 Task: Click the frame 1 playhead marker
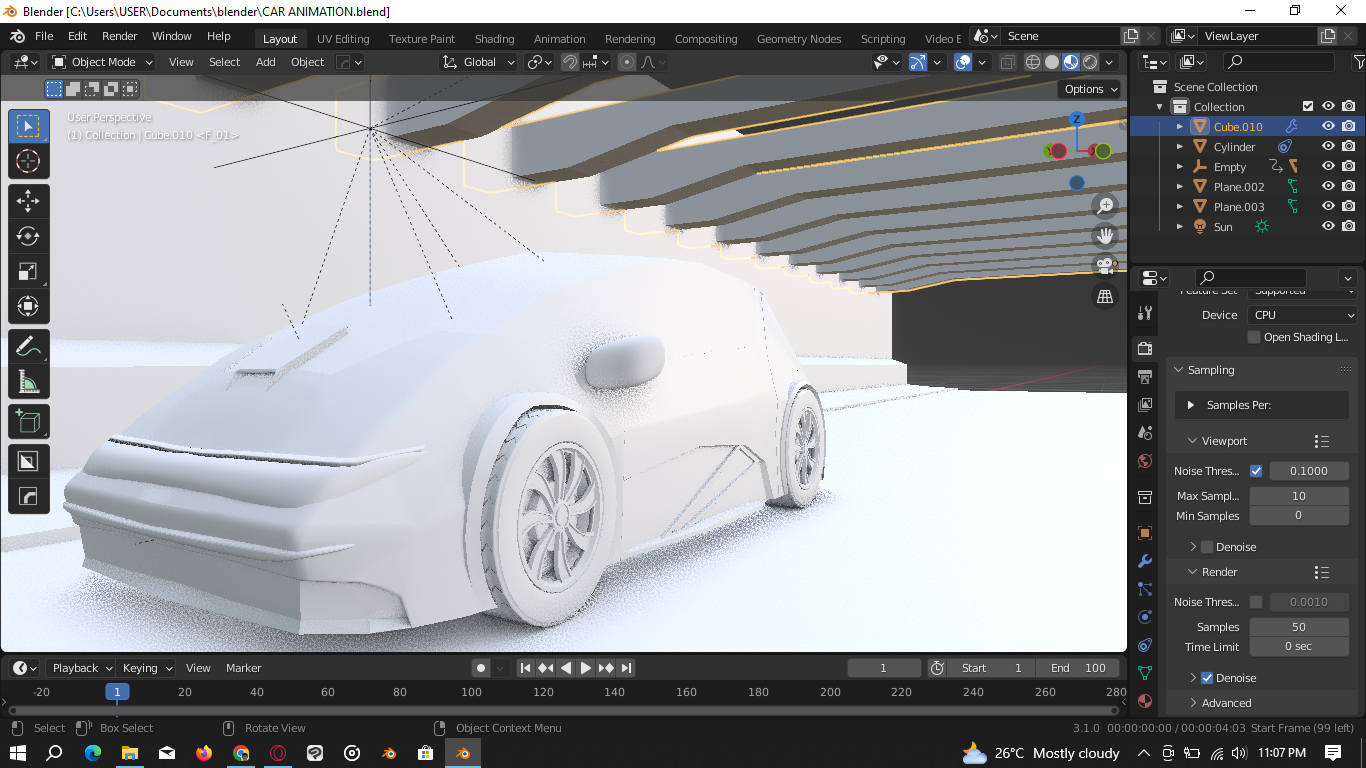click(x=117, y=692)
